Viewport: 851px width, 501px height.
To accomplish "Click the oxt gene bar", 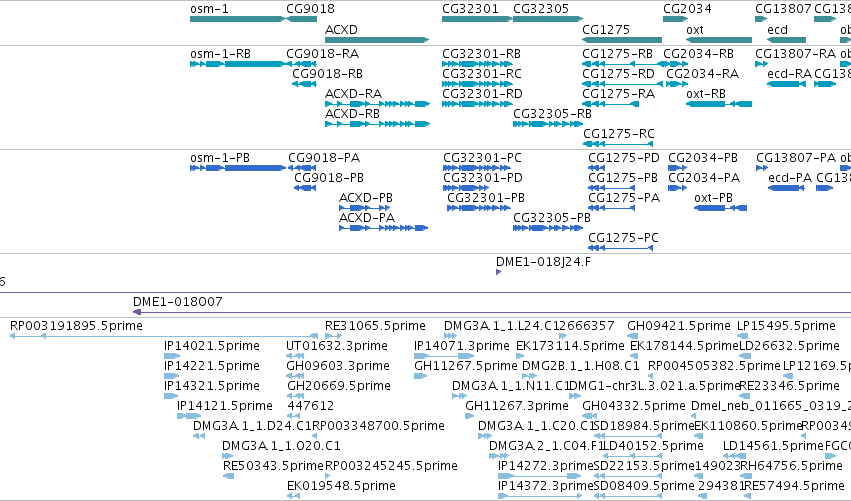I will point(719,40).
